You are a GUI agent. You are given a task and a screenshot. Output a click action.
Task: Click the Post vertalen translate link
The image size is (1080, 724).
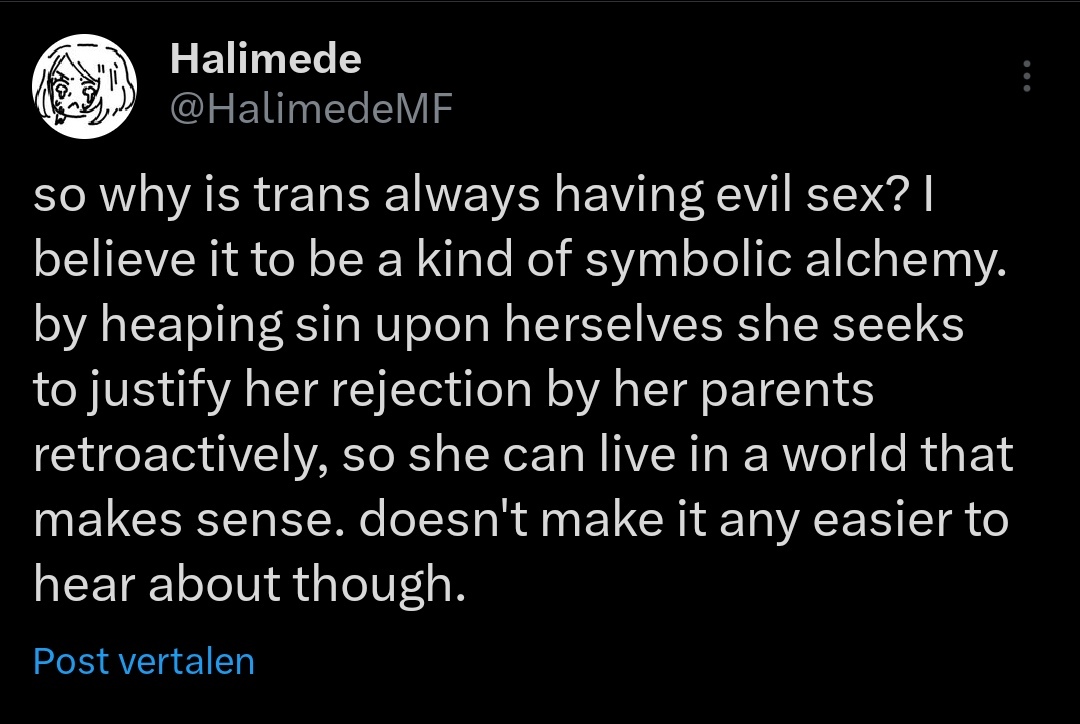point(144,661)
